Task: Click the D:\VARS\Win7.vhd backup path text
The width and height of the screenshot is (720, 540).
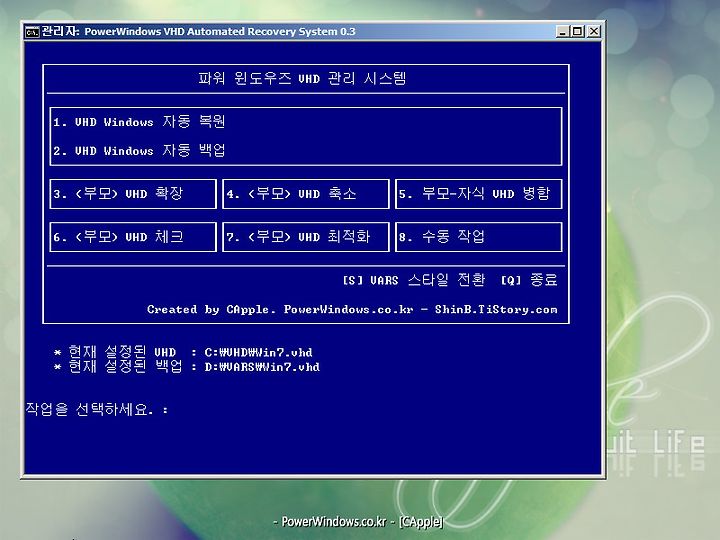Action: [262, 367]
